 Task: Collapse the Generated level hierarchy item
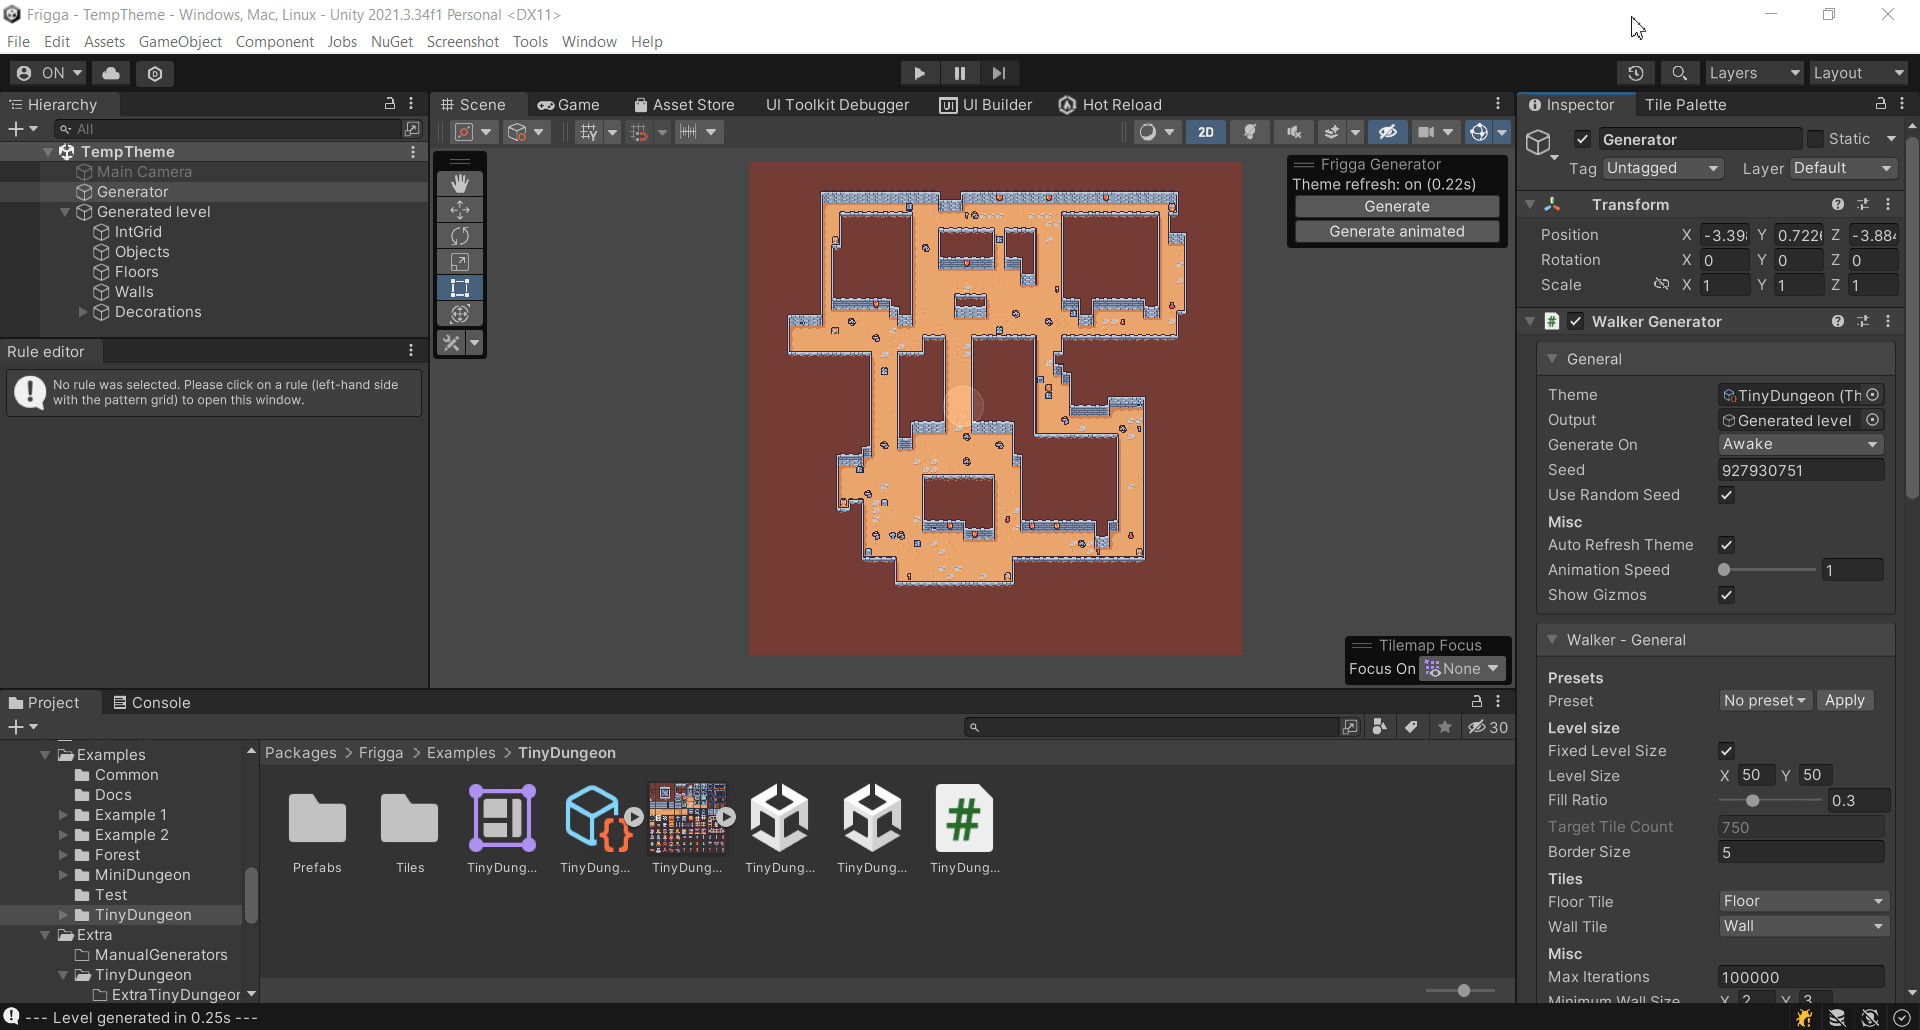tap(65, 212)
